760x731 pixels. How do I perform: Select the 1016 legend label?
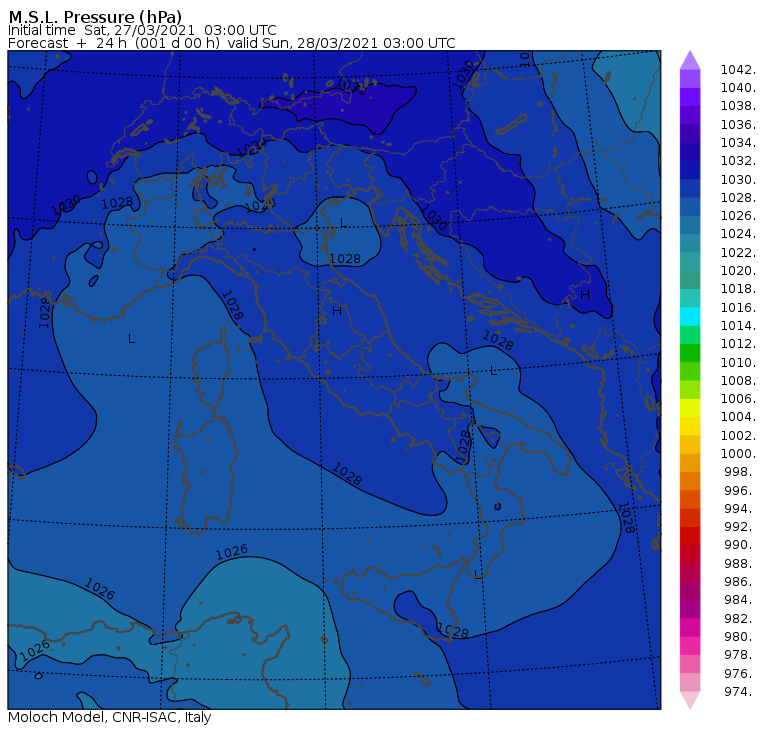pyautogui.click(x=738, y=307)
